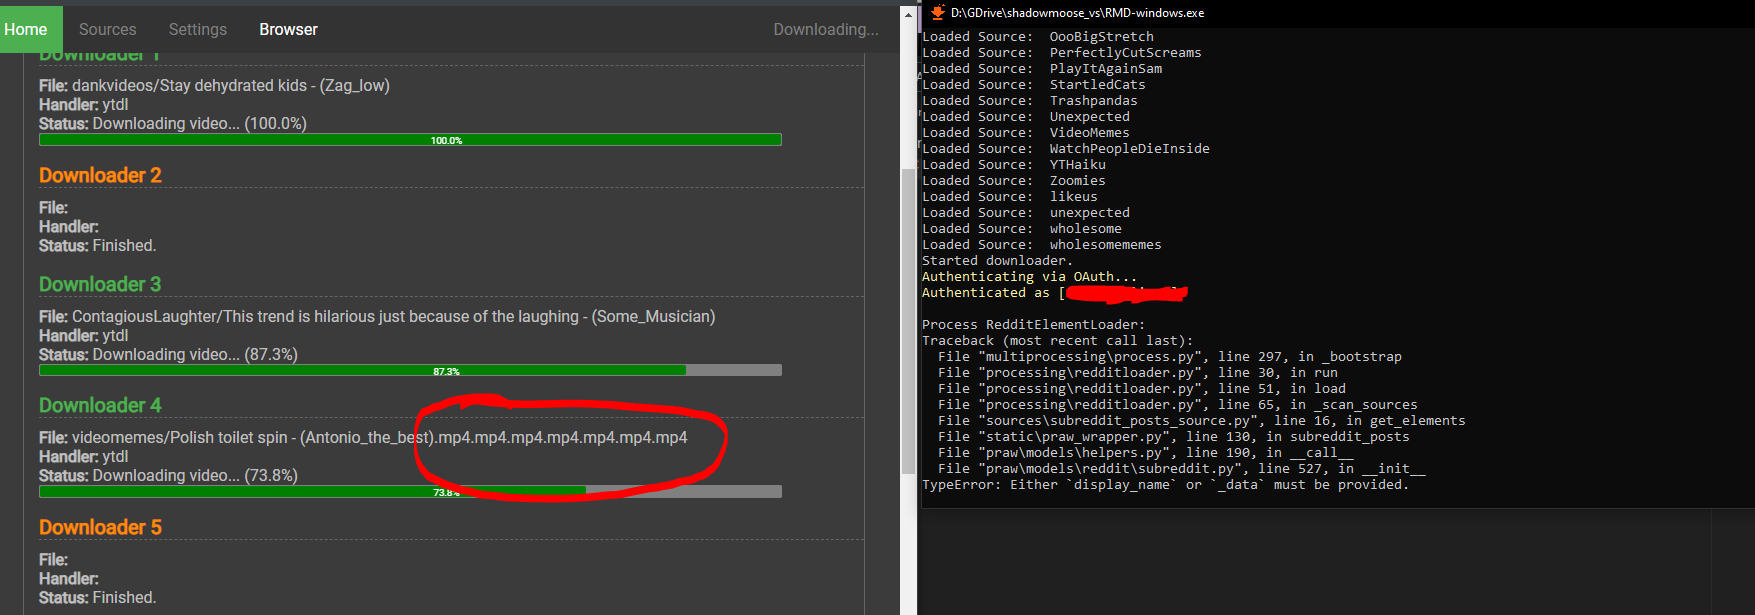Click the Downloading... status label
The image size is (1755, 615).
point(826,29)
